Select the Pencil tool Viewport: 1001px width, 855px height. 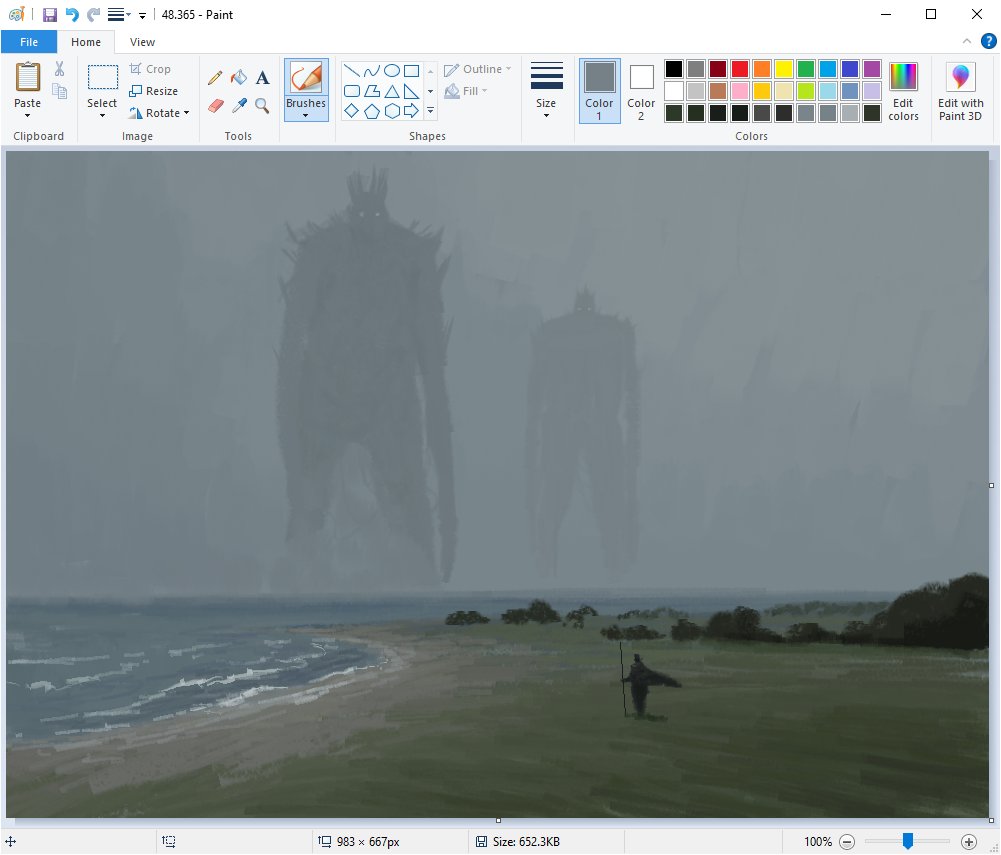(x=215, y=78)
